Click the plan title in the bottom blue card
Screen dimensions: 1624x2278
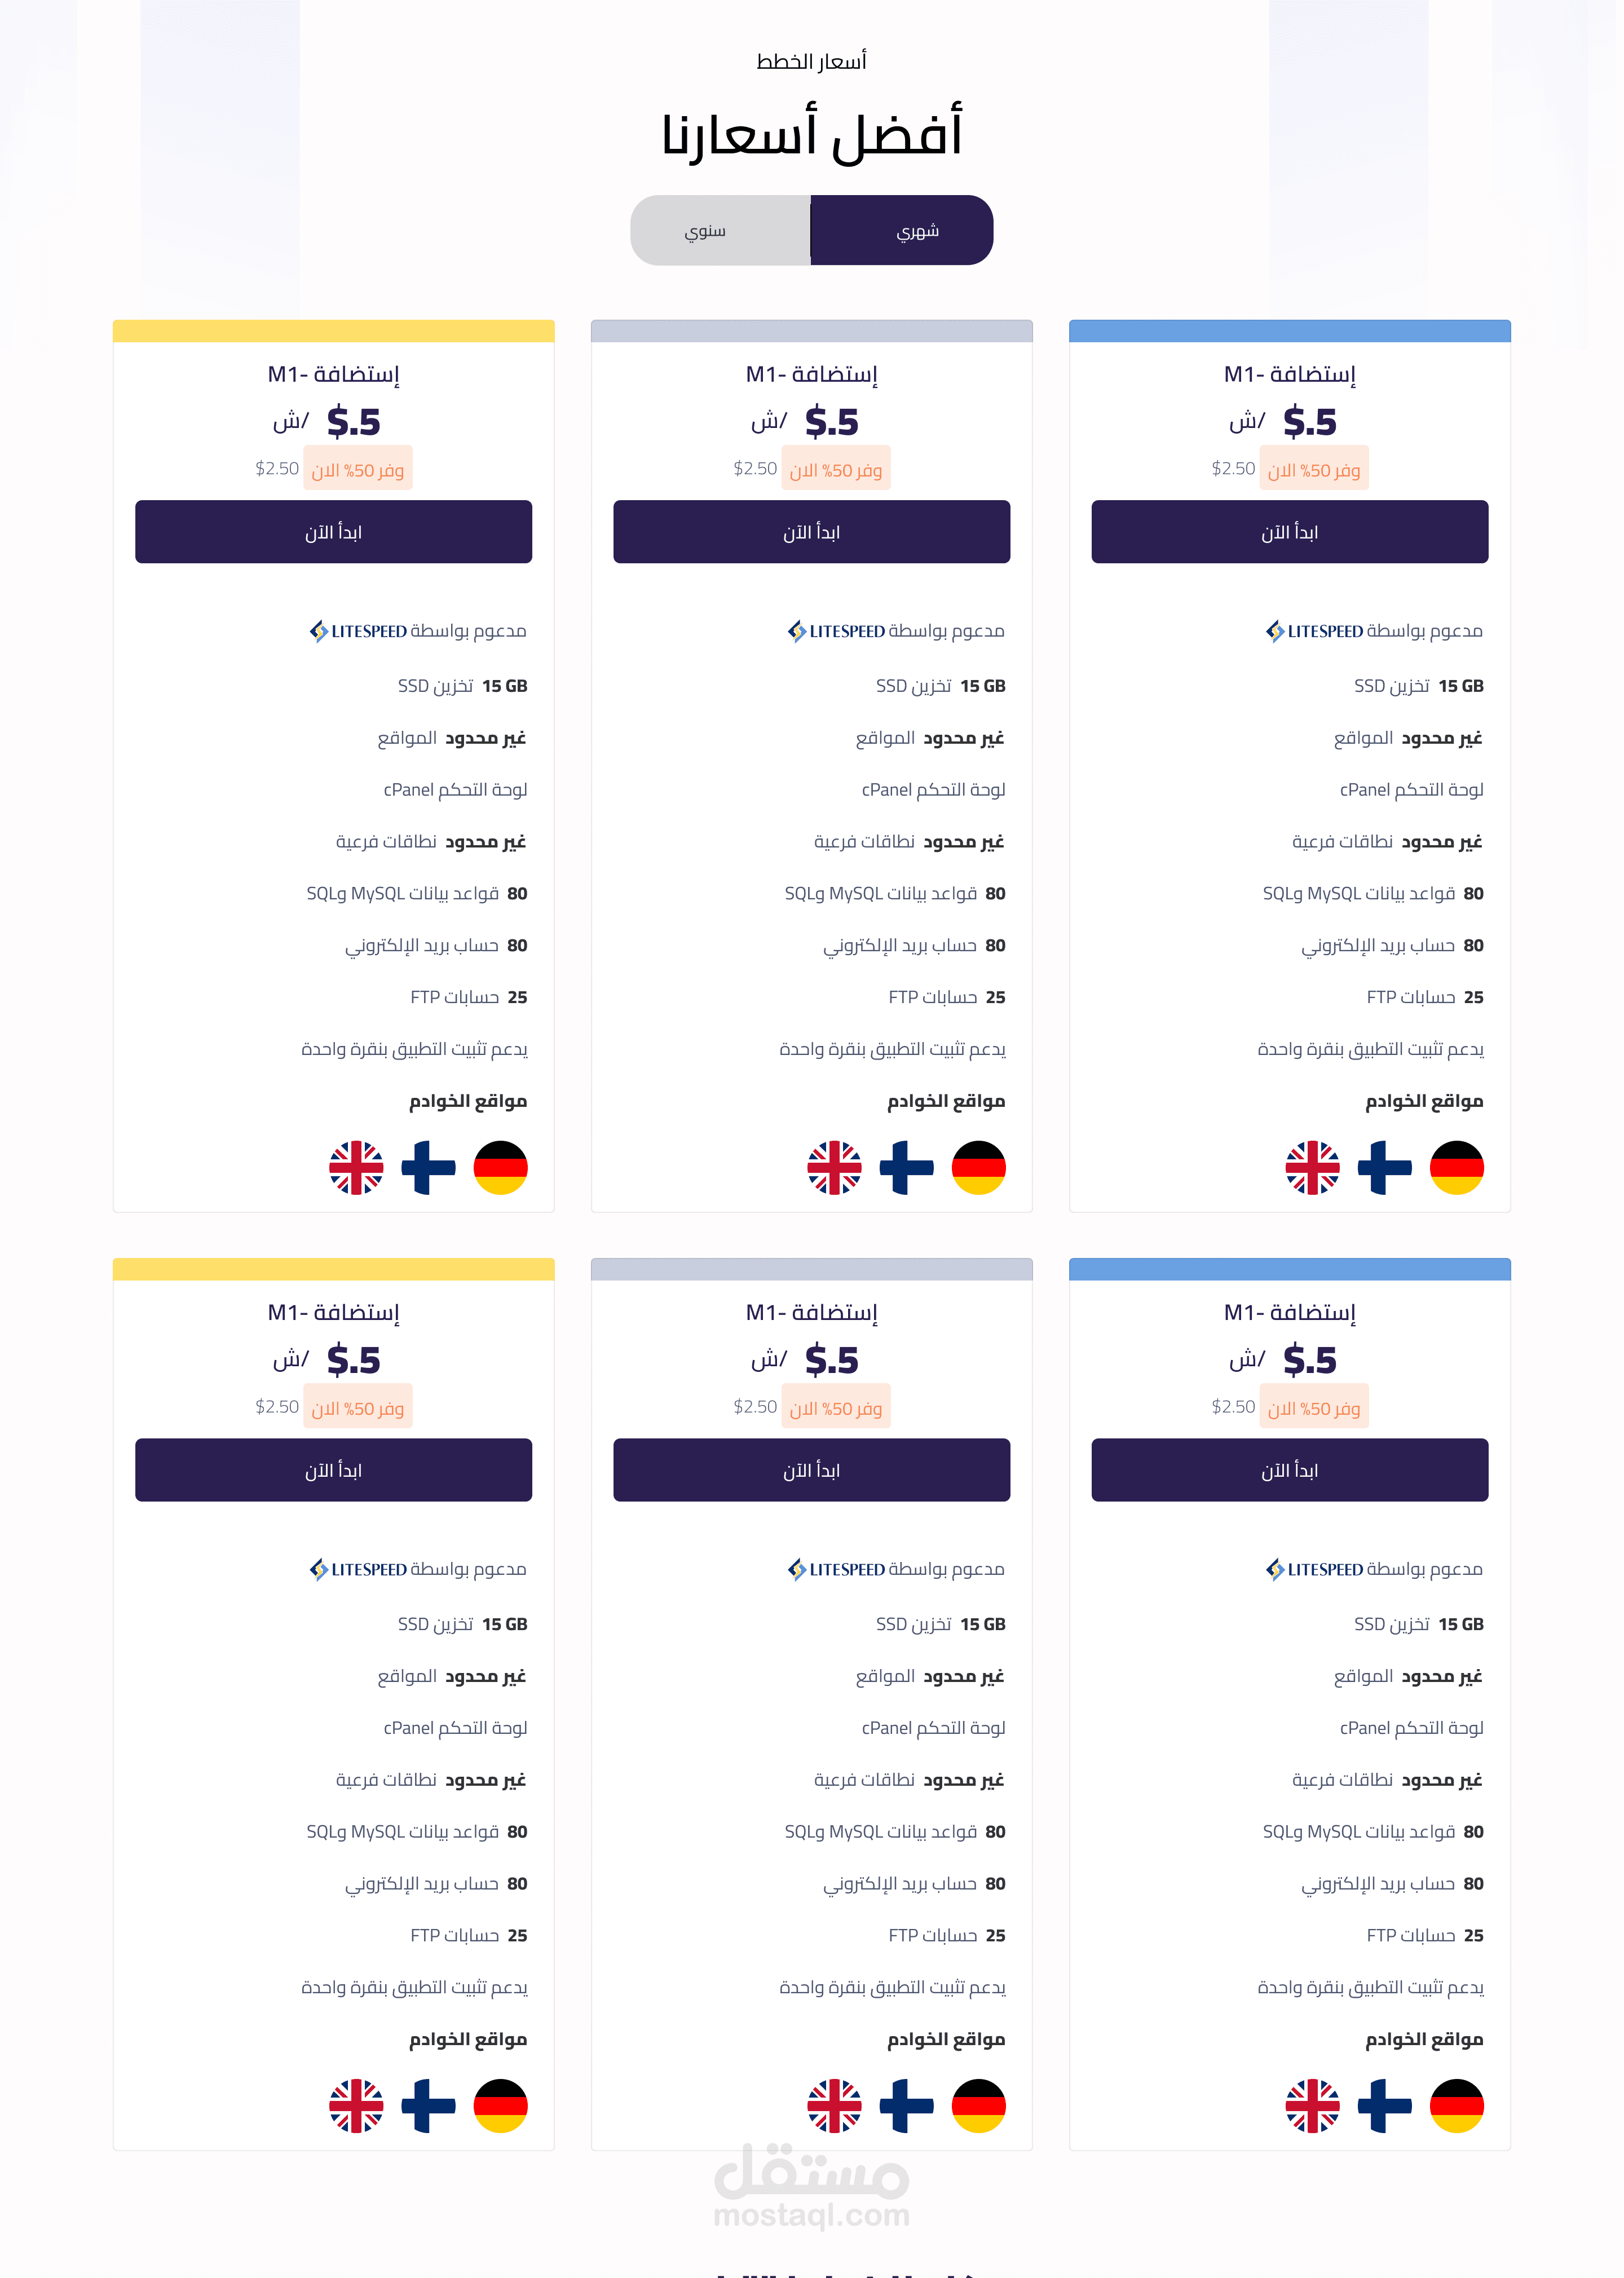click(x=1289, y=1312)
